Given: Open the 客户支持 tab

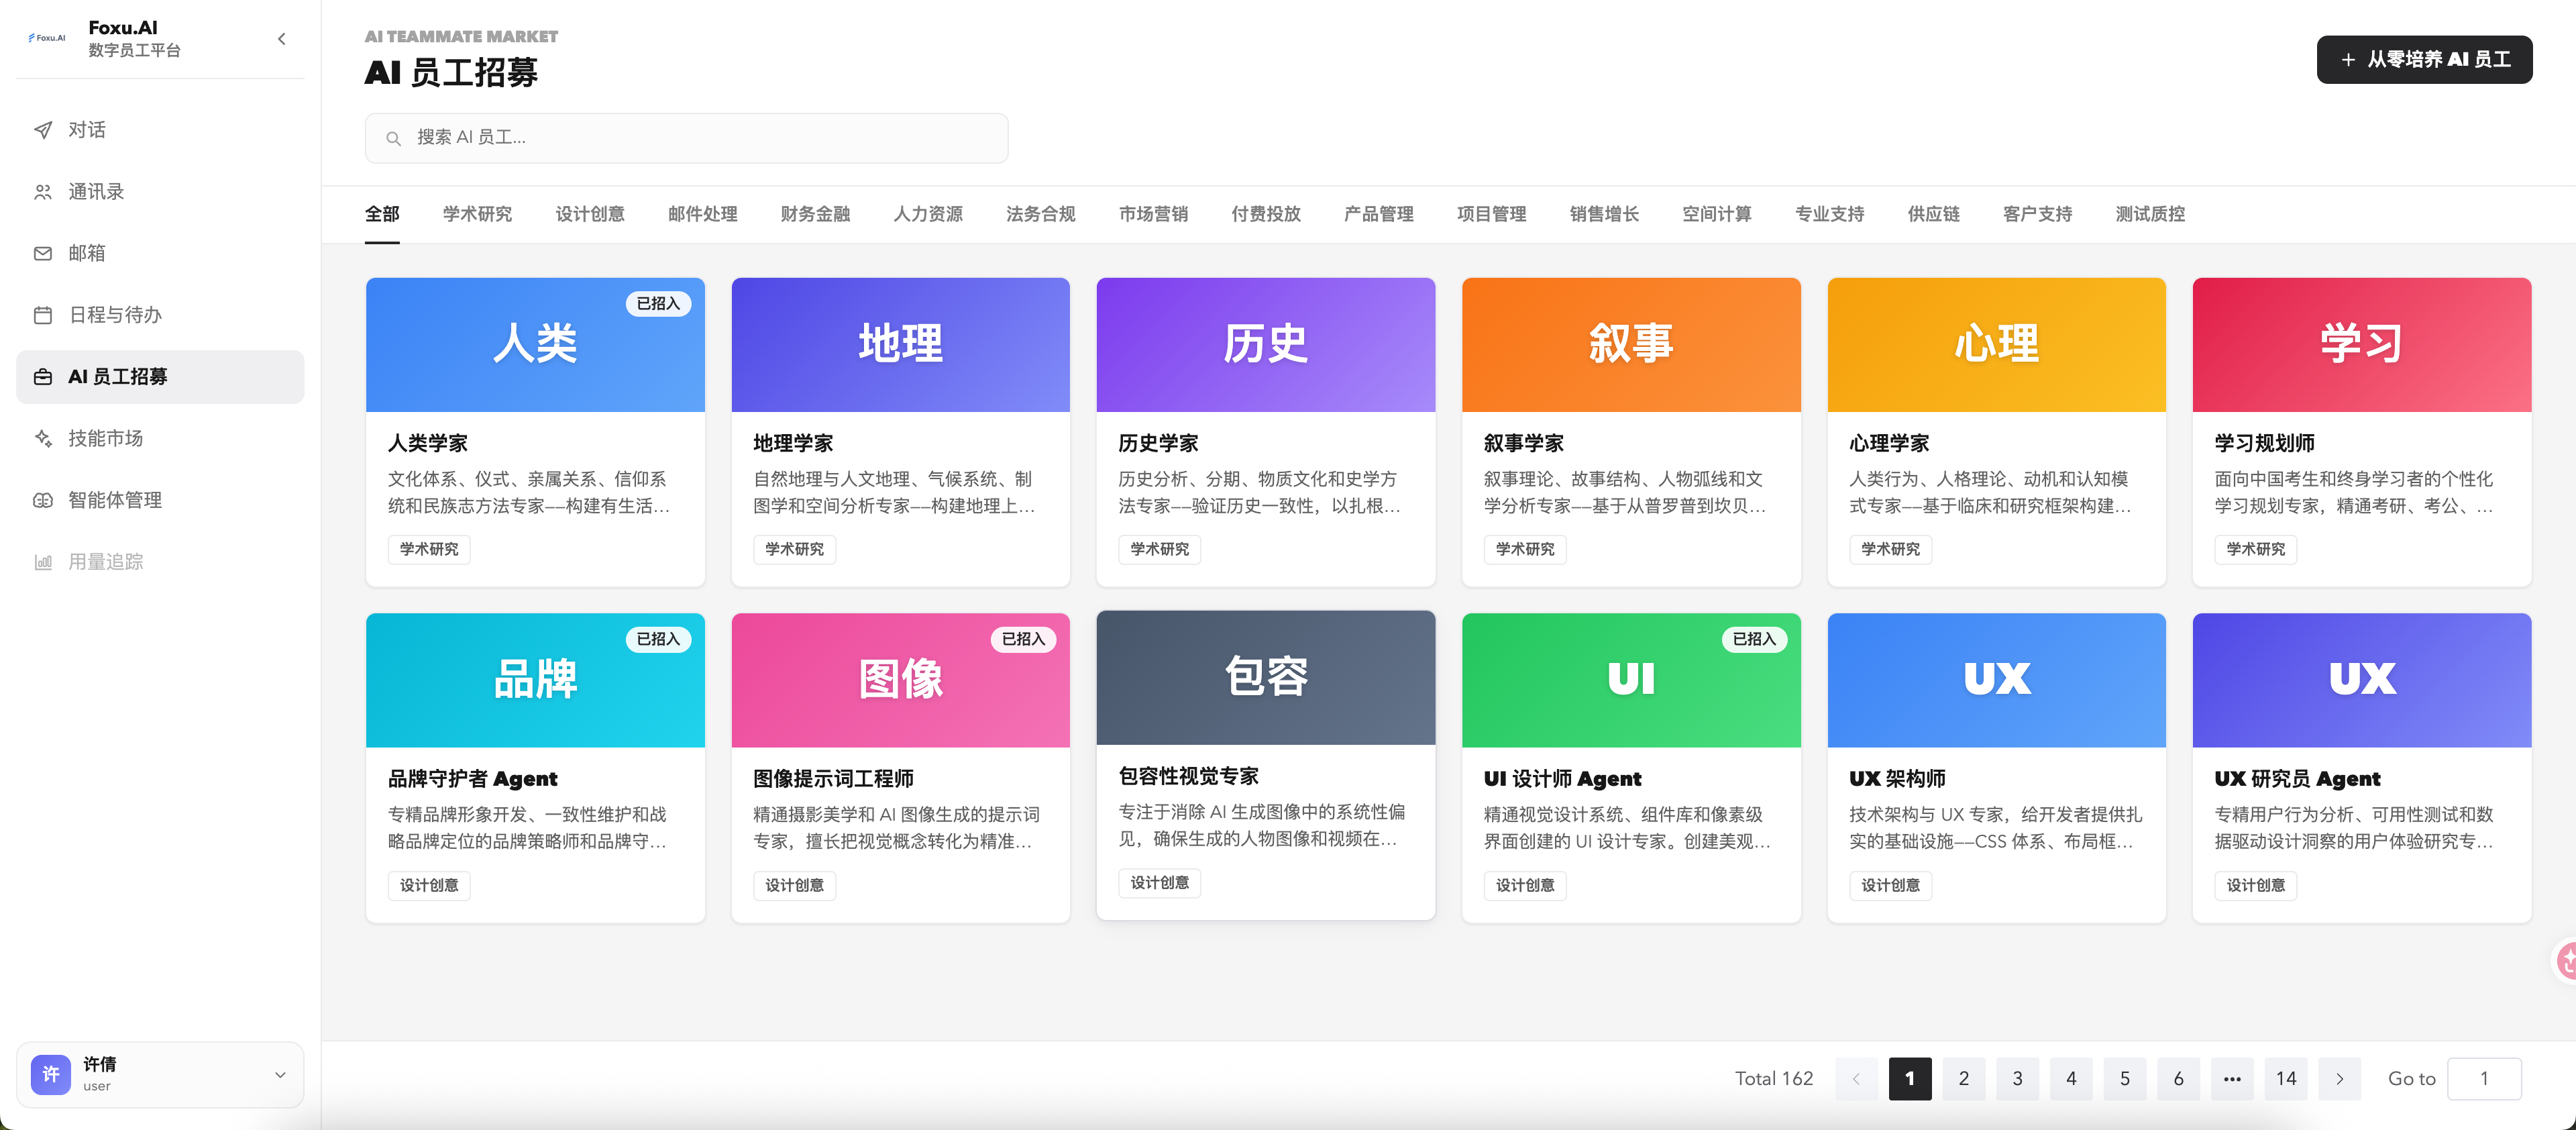Looking at the screenshot, I should click(2037, 214).
